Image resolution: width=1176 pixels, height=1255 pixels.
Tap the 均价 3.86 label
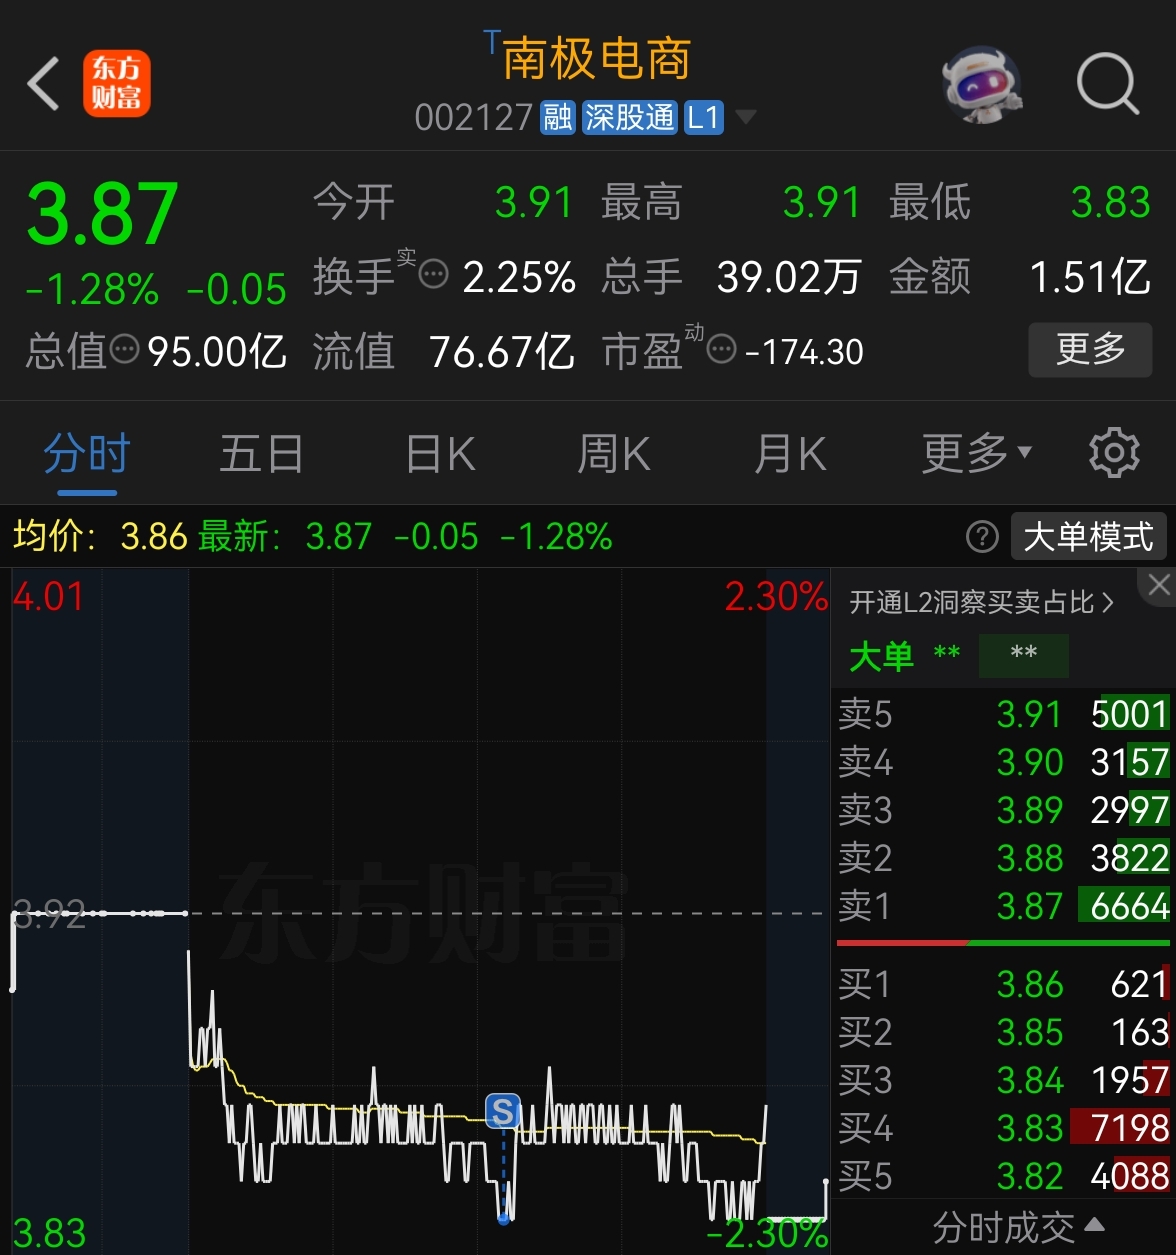point(100,537)
